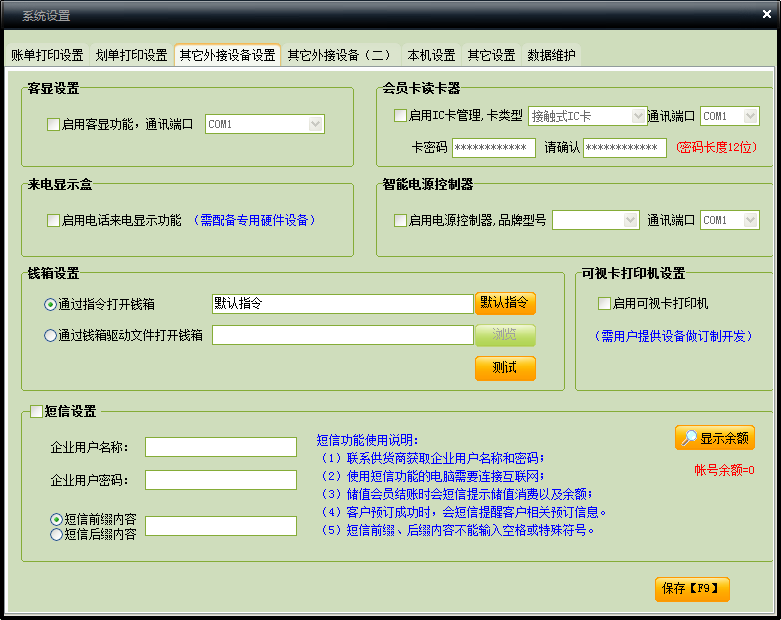Go to 其它外接设备（二） tab
The image size is (781, 620).
(340, 55)
